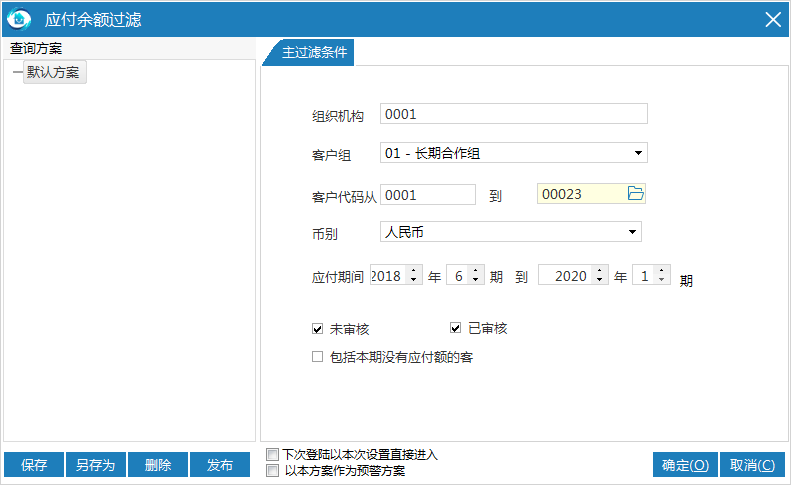Screen dimensions: 791x485
Task: Close the 应付余额过滤 dialog
Action: [773, 20]
